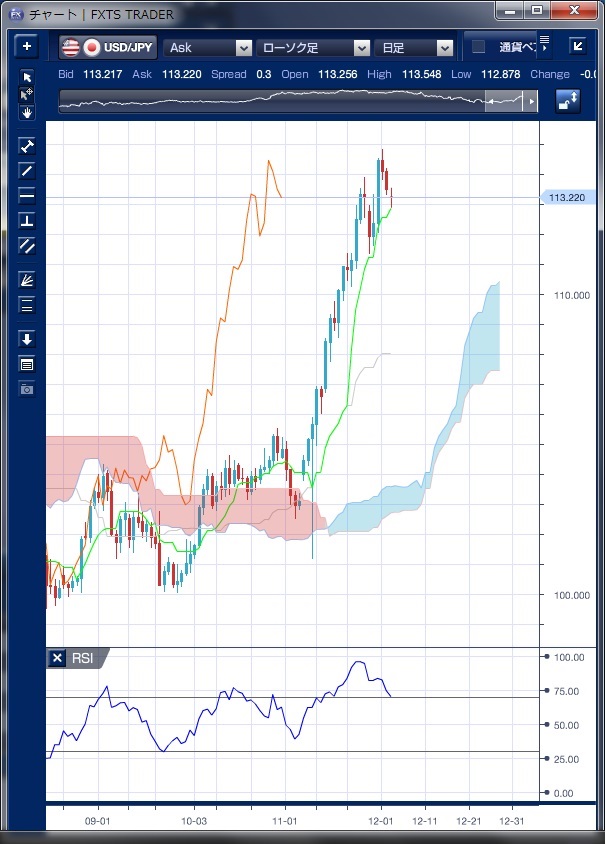Toggle the lock scroll button beside overview
Viewport: 606px width, 844px height.
point(567,101)
